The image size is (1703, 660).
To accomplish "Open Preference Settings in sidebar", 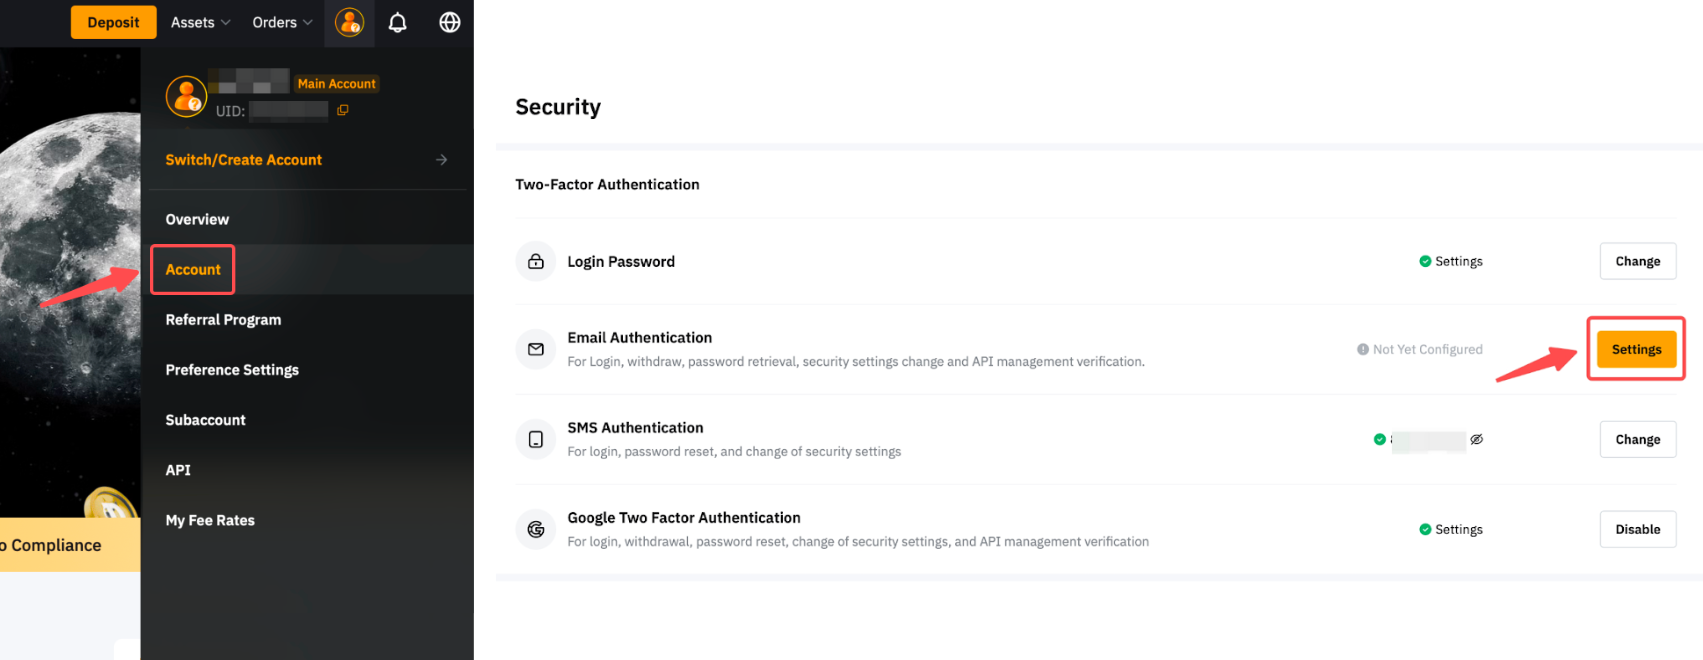I will pos(232,370).
